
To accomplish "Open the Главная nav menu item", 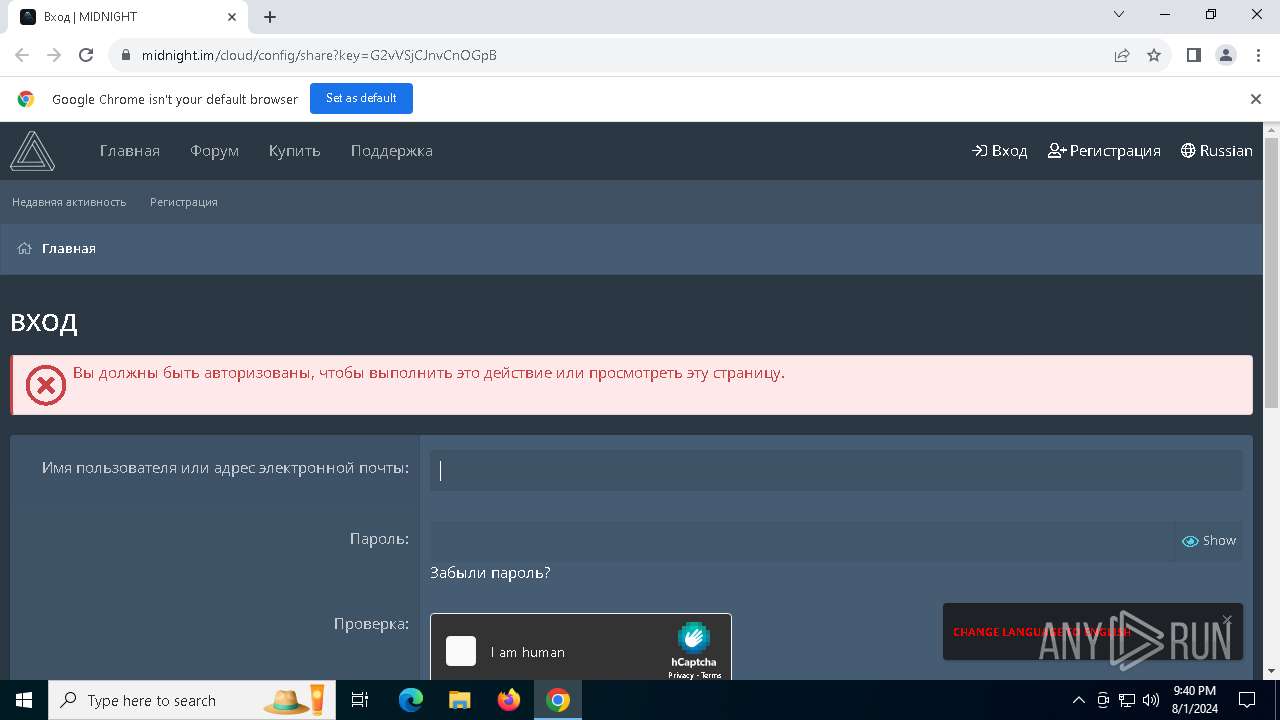I will [130, 151].
